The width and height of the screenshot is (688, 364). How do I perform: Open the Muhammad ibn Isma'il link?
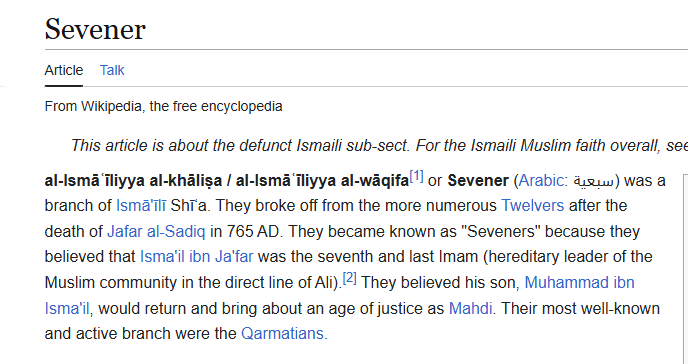click(x=579, y=283)
